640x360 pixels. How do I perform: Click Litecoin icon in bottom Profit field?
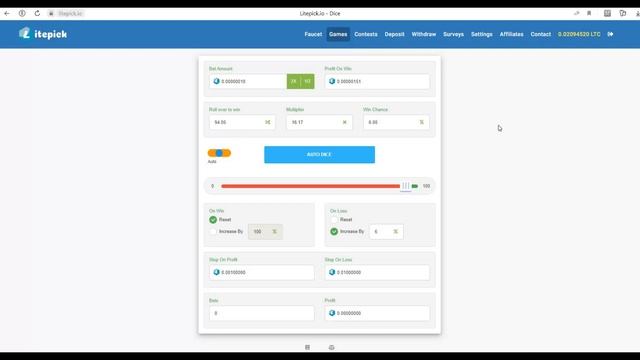point(332,313)
